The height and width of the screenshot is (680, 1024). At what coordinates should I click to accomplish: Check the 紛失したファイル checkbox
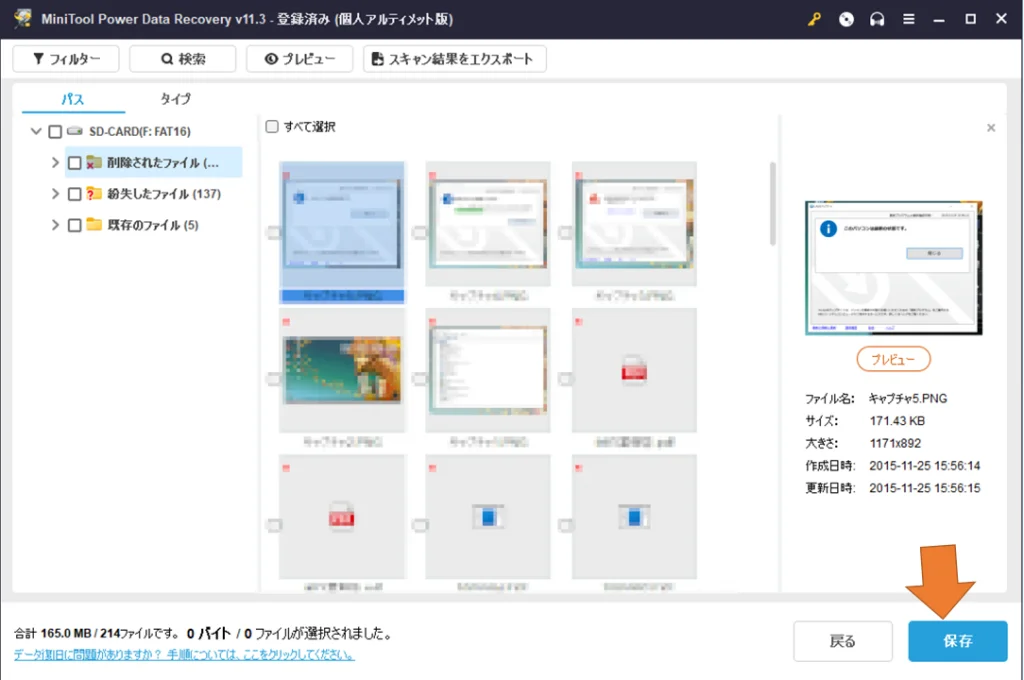[74, 194]
